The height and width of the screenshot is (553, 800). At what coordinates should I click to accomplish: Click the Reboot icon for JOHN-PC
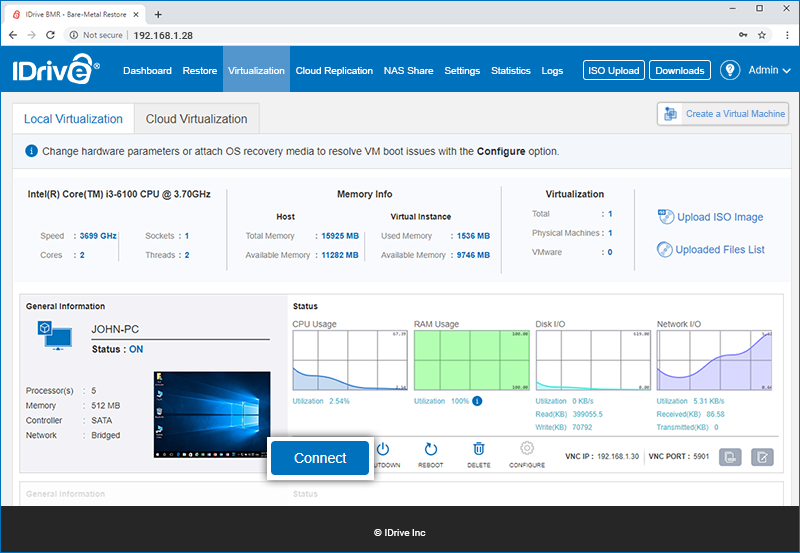(431, 449)
